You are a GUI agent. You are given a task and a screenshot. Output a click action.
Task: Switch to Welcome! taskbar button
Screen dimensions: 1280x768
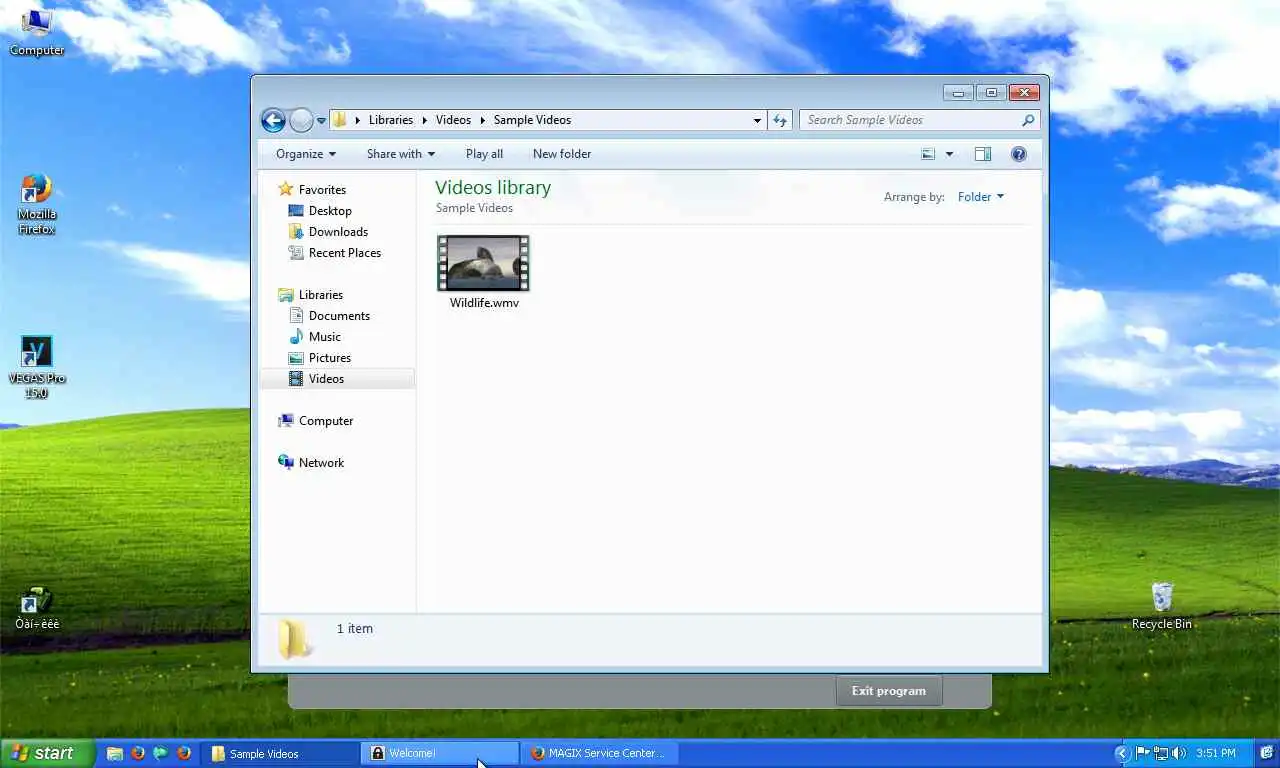pos(440,754)
